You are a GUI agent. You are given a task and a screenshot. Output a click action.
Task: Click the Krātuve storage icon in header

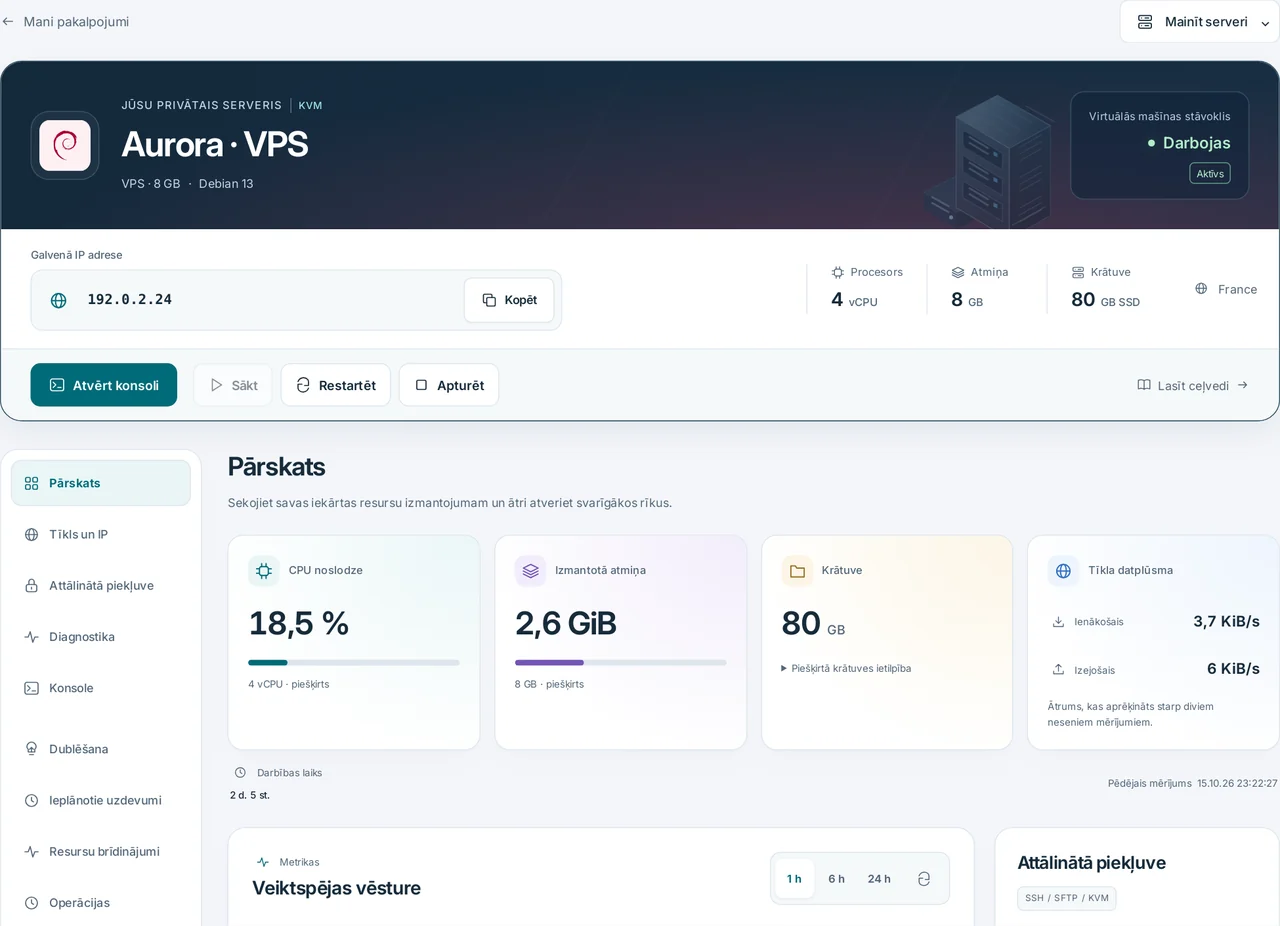[x=1078, y=272]
